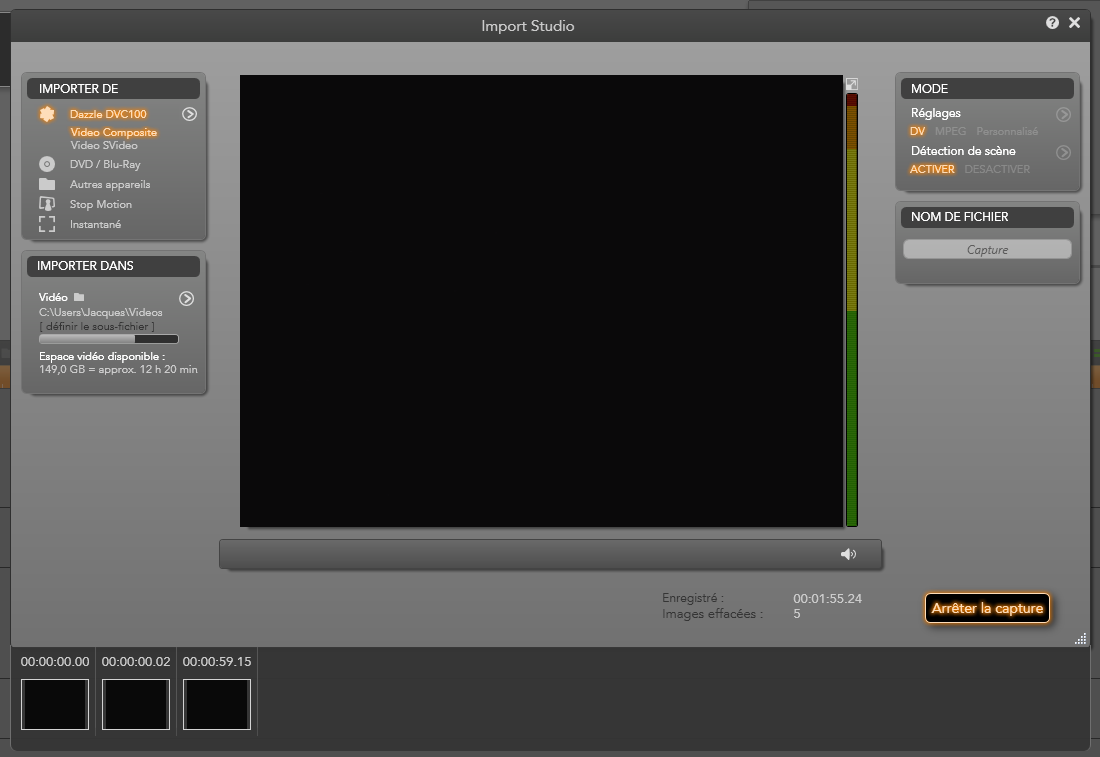The width and height of the screenshot is (1100, 757).
Task: Open the Import Studio help icon
Action: [1052, 23]
